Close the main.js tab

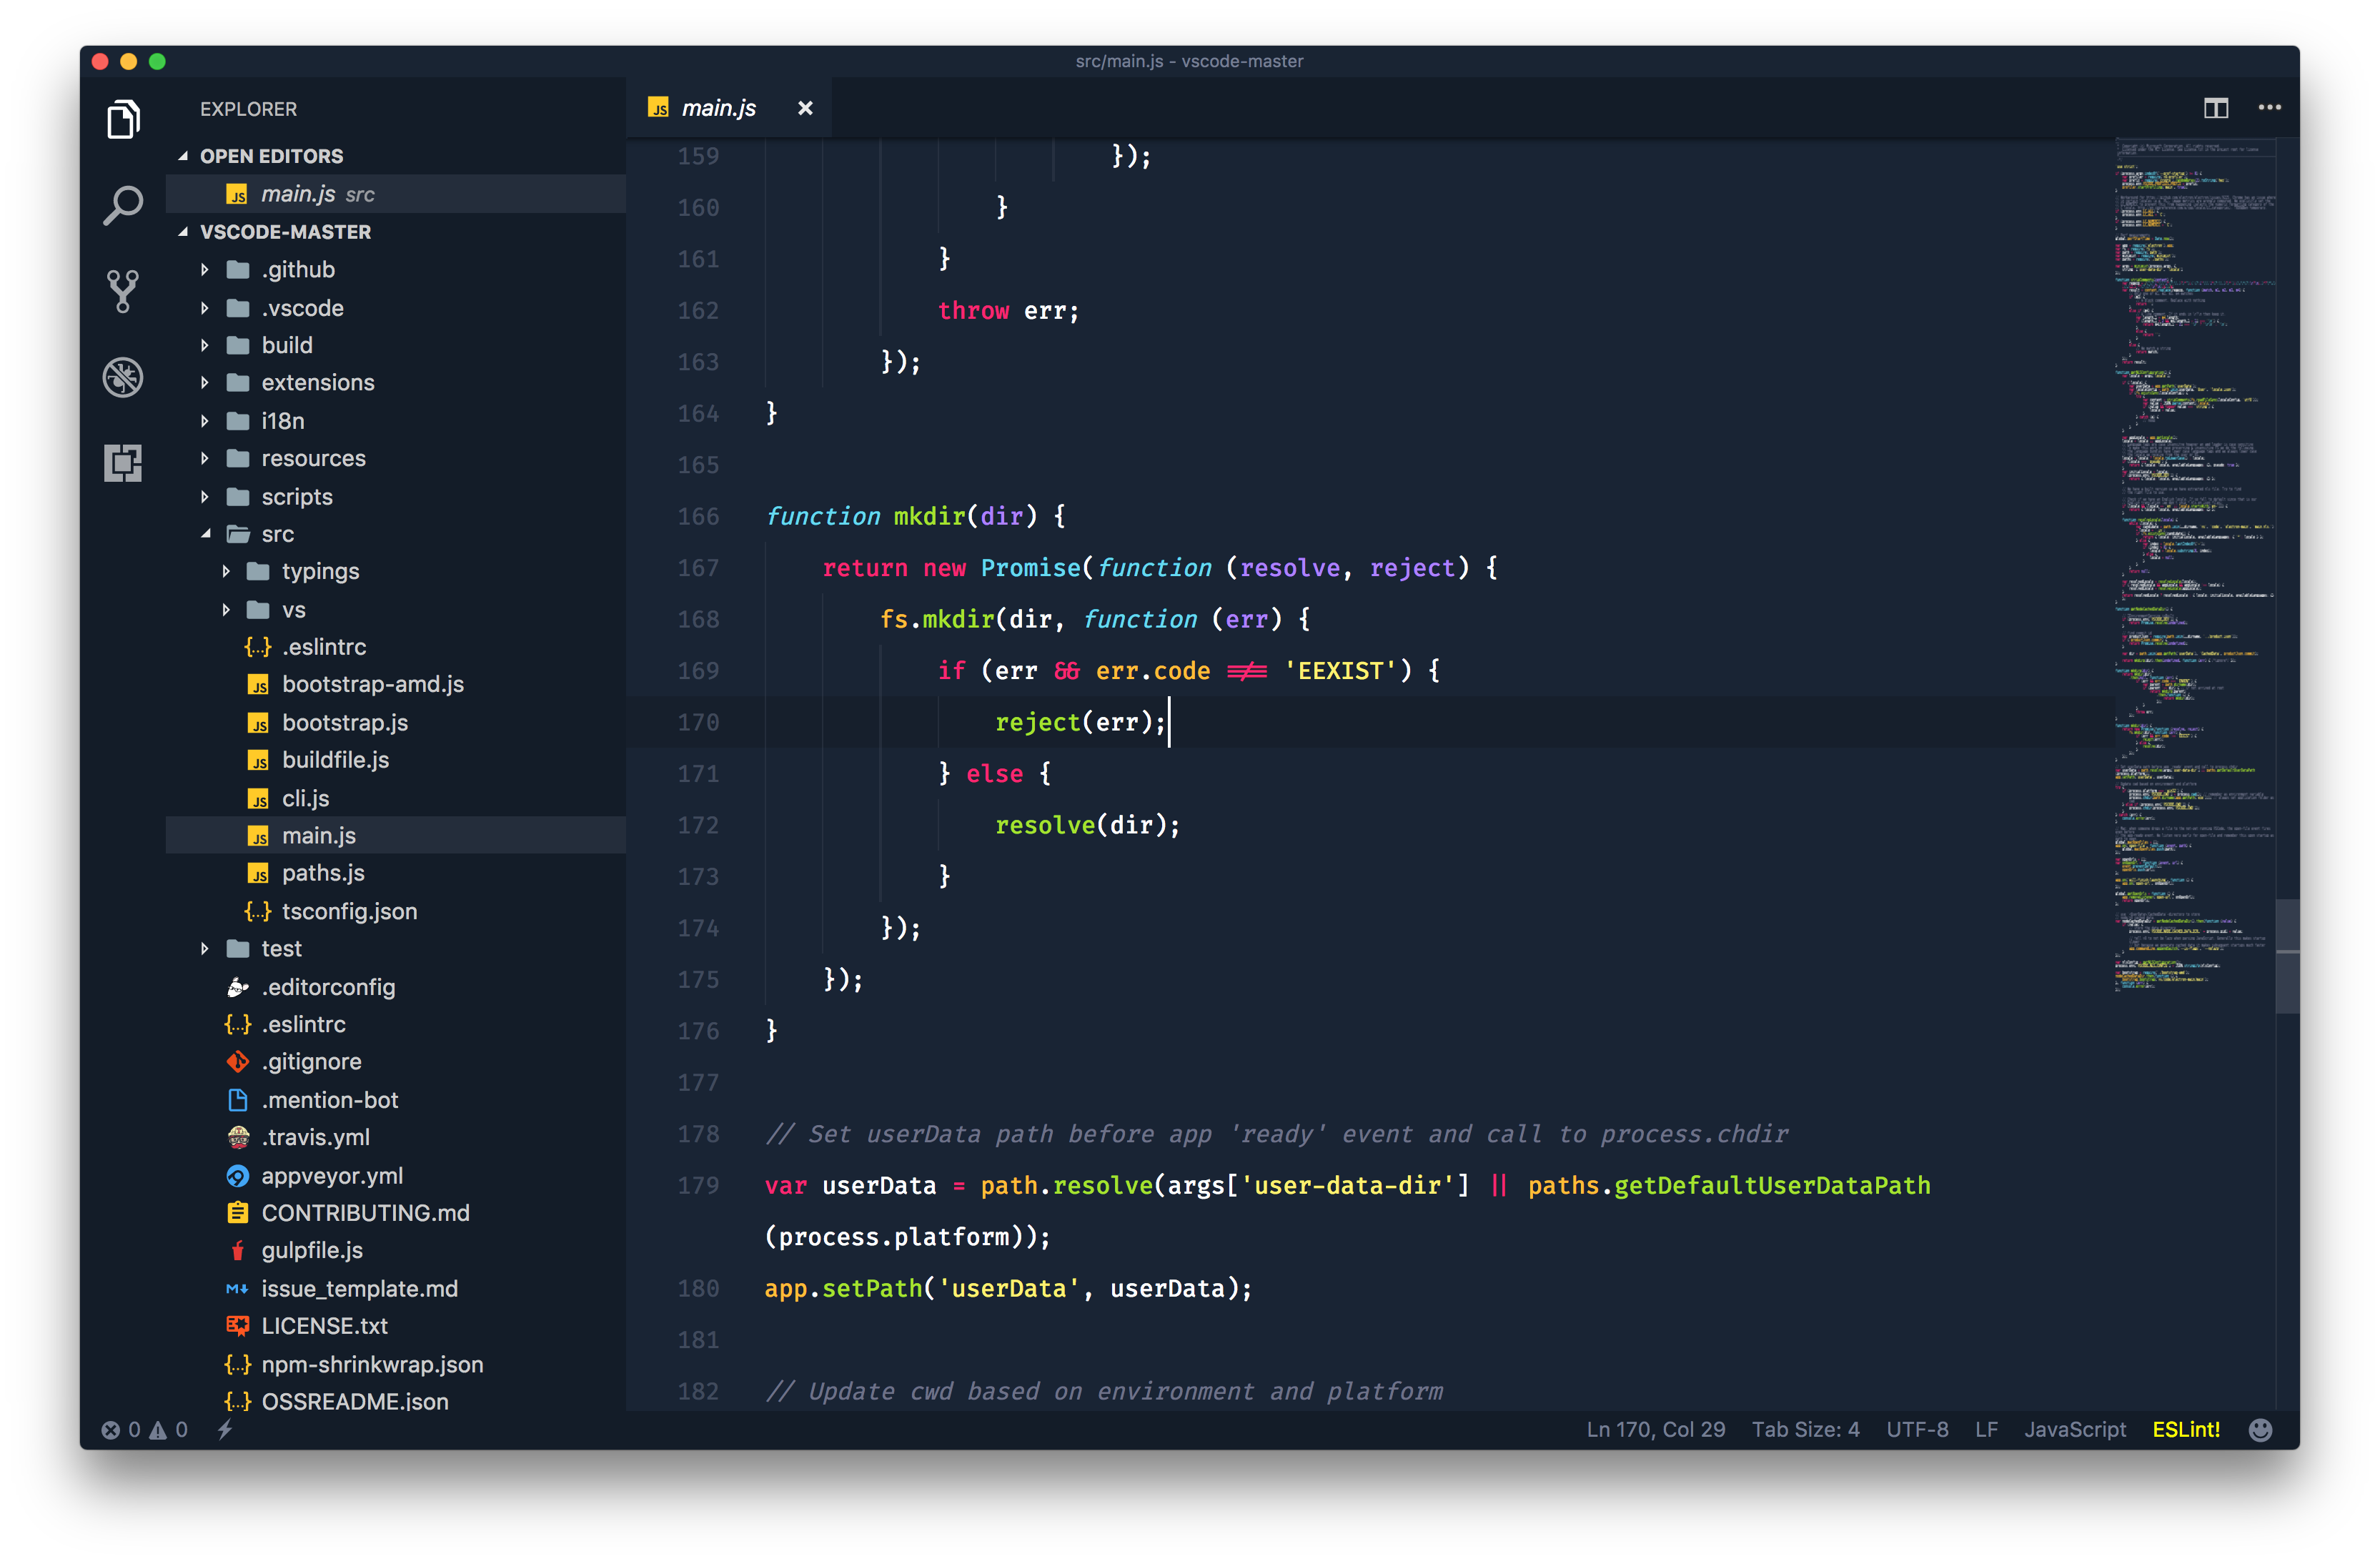tap(805, 108)
